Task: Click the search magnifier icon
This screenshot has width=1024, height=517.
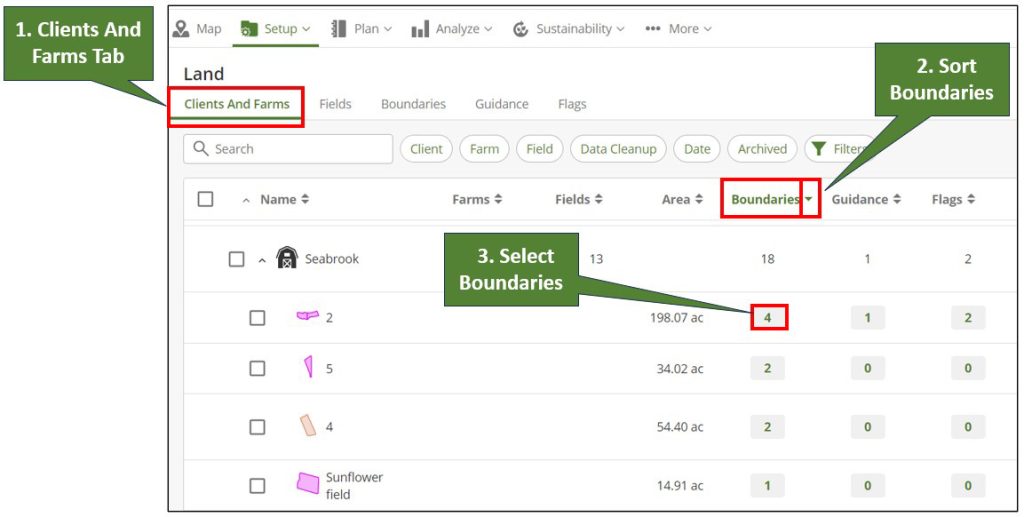Action: 201,148
